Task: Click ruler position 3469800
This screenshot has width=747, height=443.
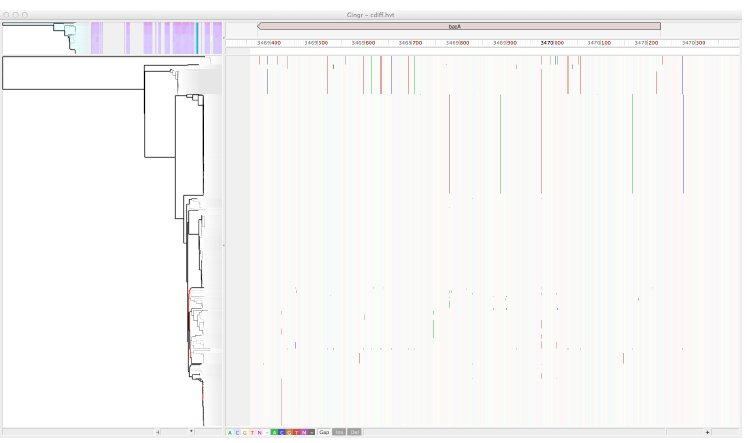Action: (457, 43)
